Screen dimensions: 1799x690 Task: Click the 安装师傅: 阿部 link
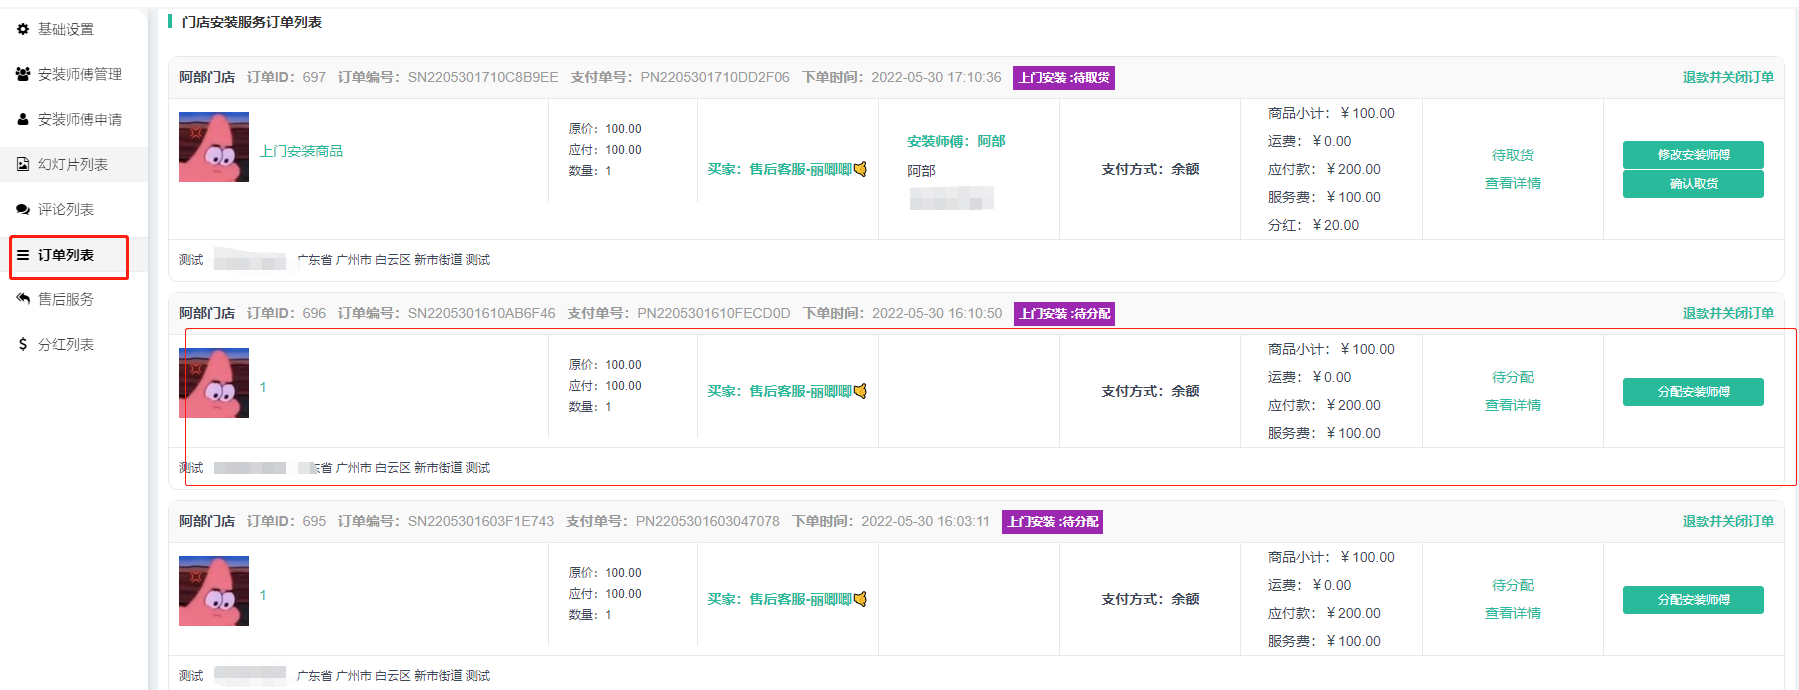(x=956, y=141)
